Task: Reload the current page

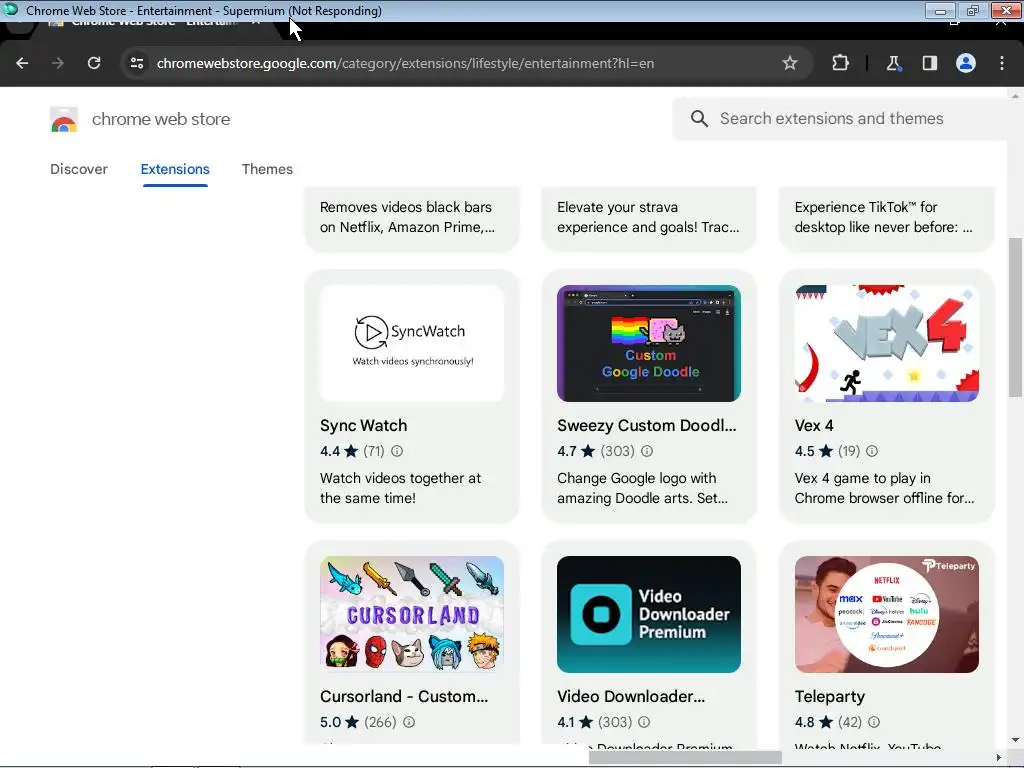Action: coord(94,63)
